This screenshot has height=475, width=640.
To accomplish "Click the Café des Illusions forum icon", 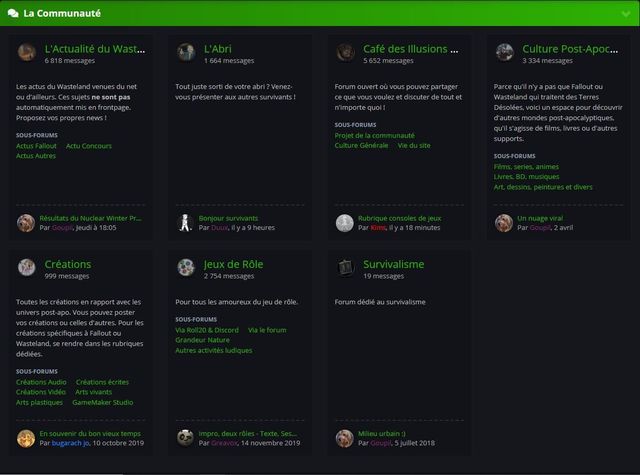I will 345,52.
